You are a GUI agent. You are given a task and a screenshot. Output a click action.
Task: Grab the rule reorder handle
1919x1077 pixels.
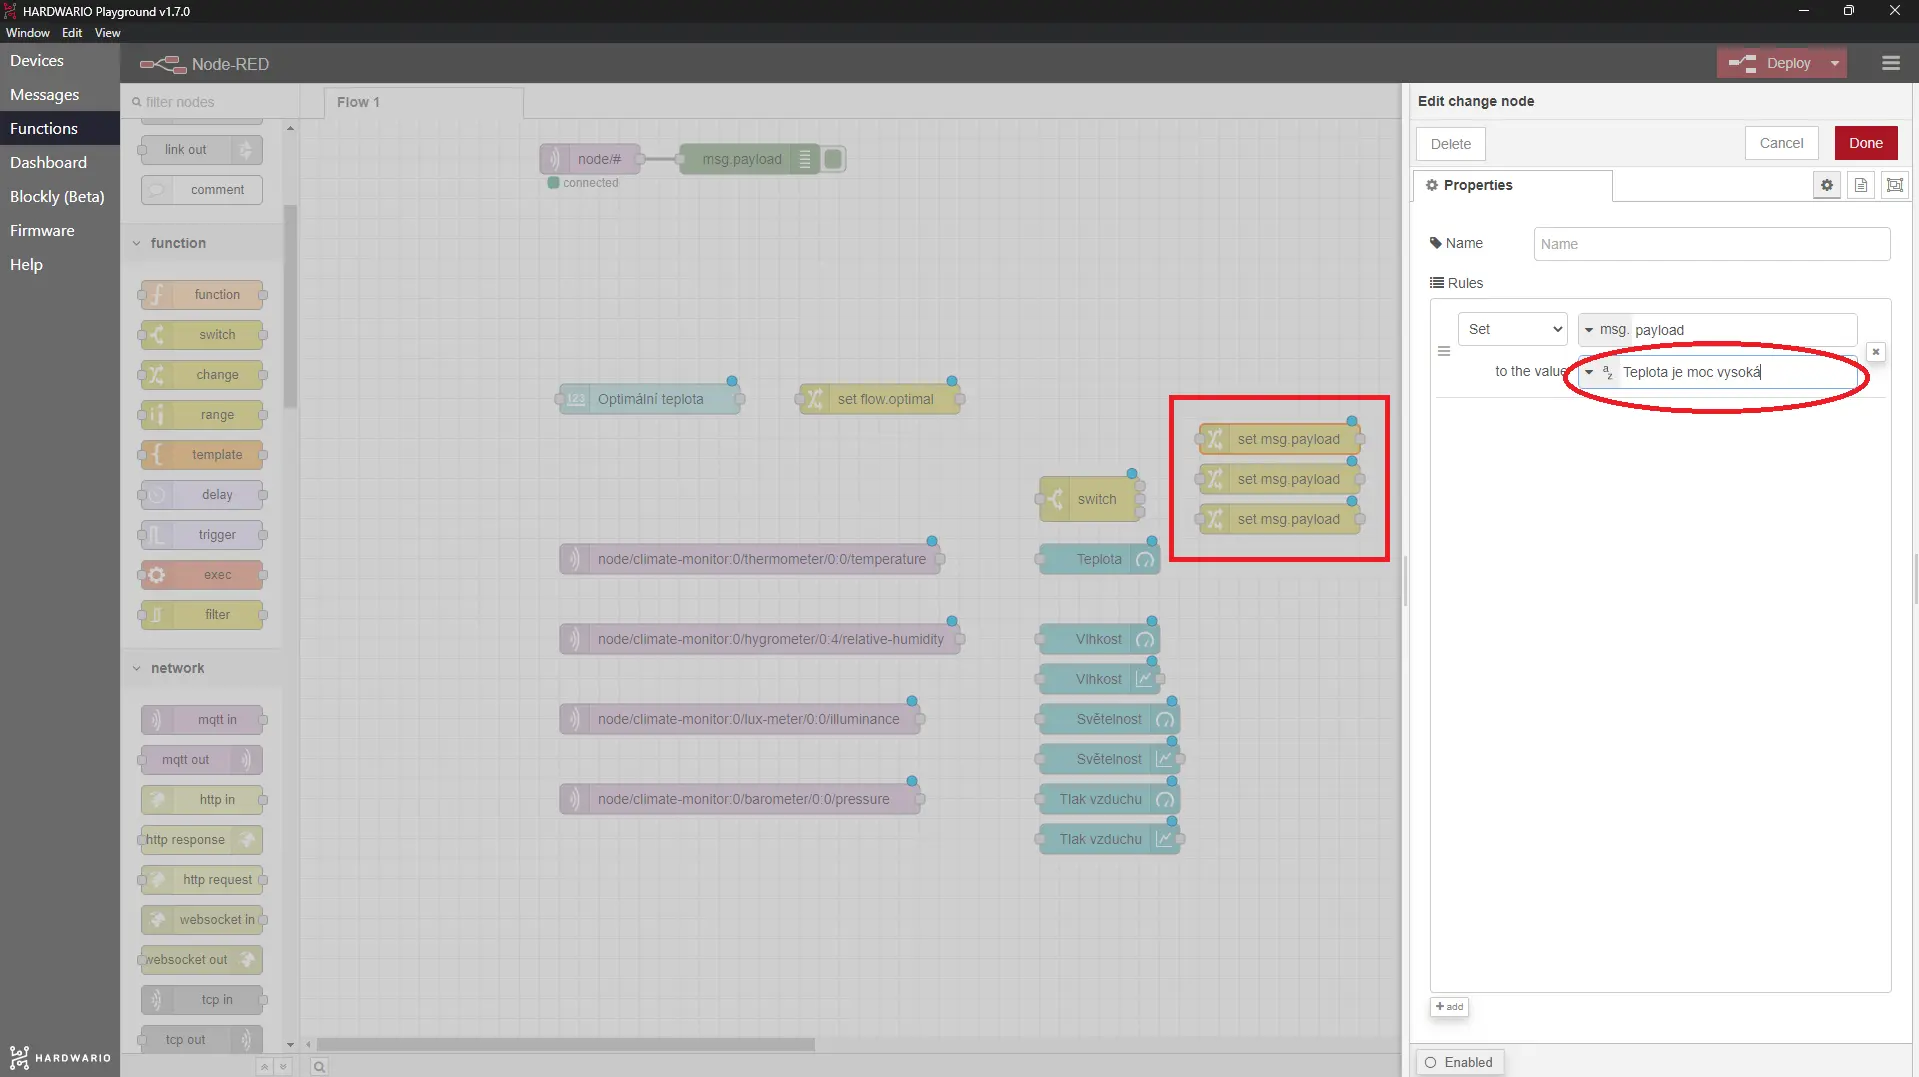[x=1443, y=351]
